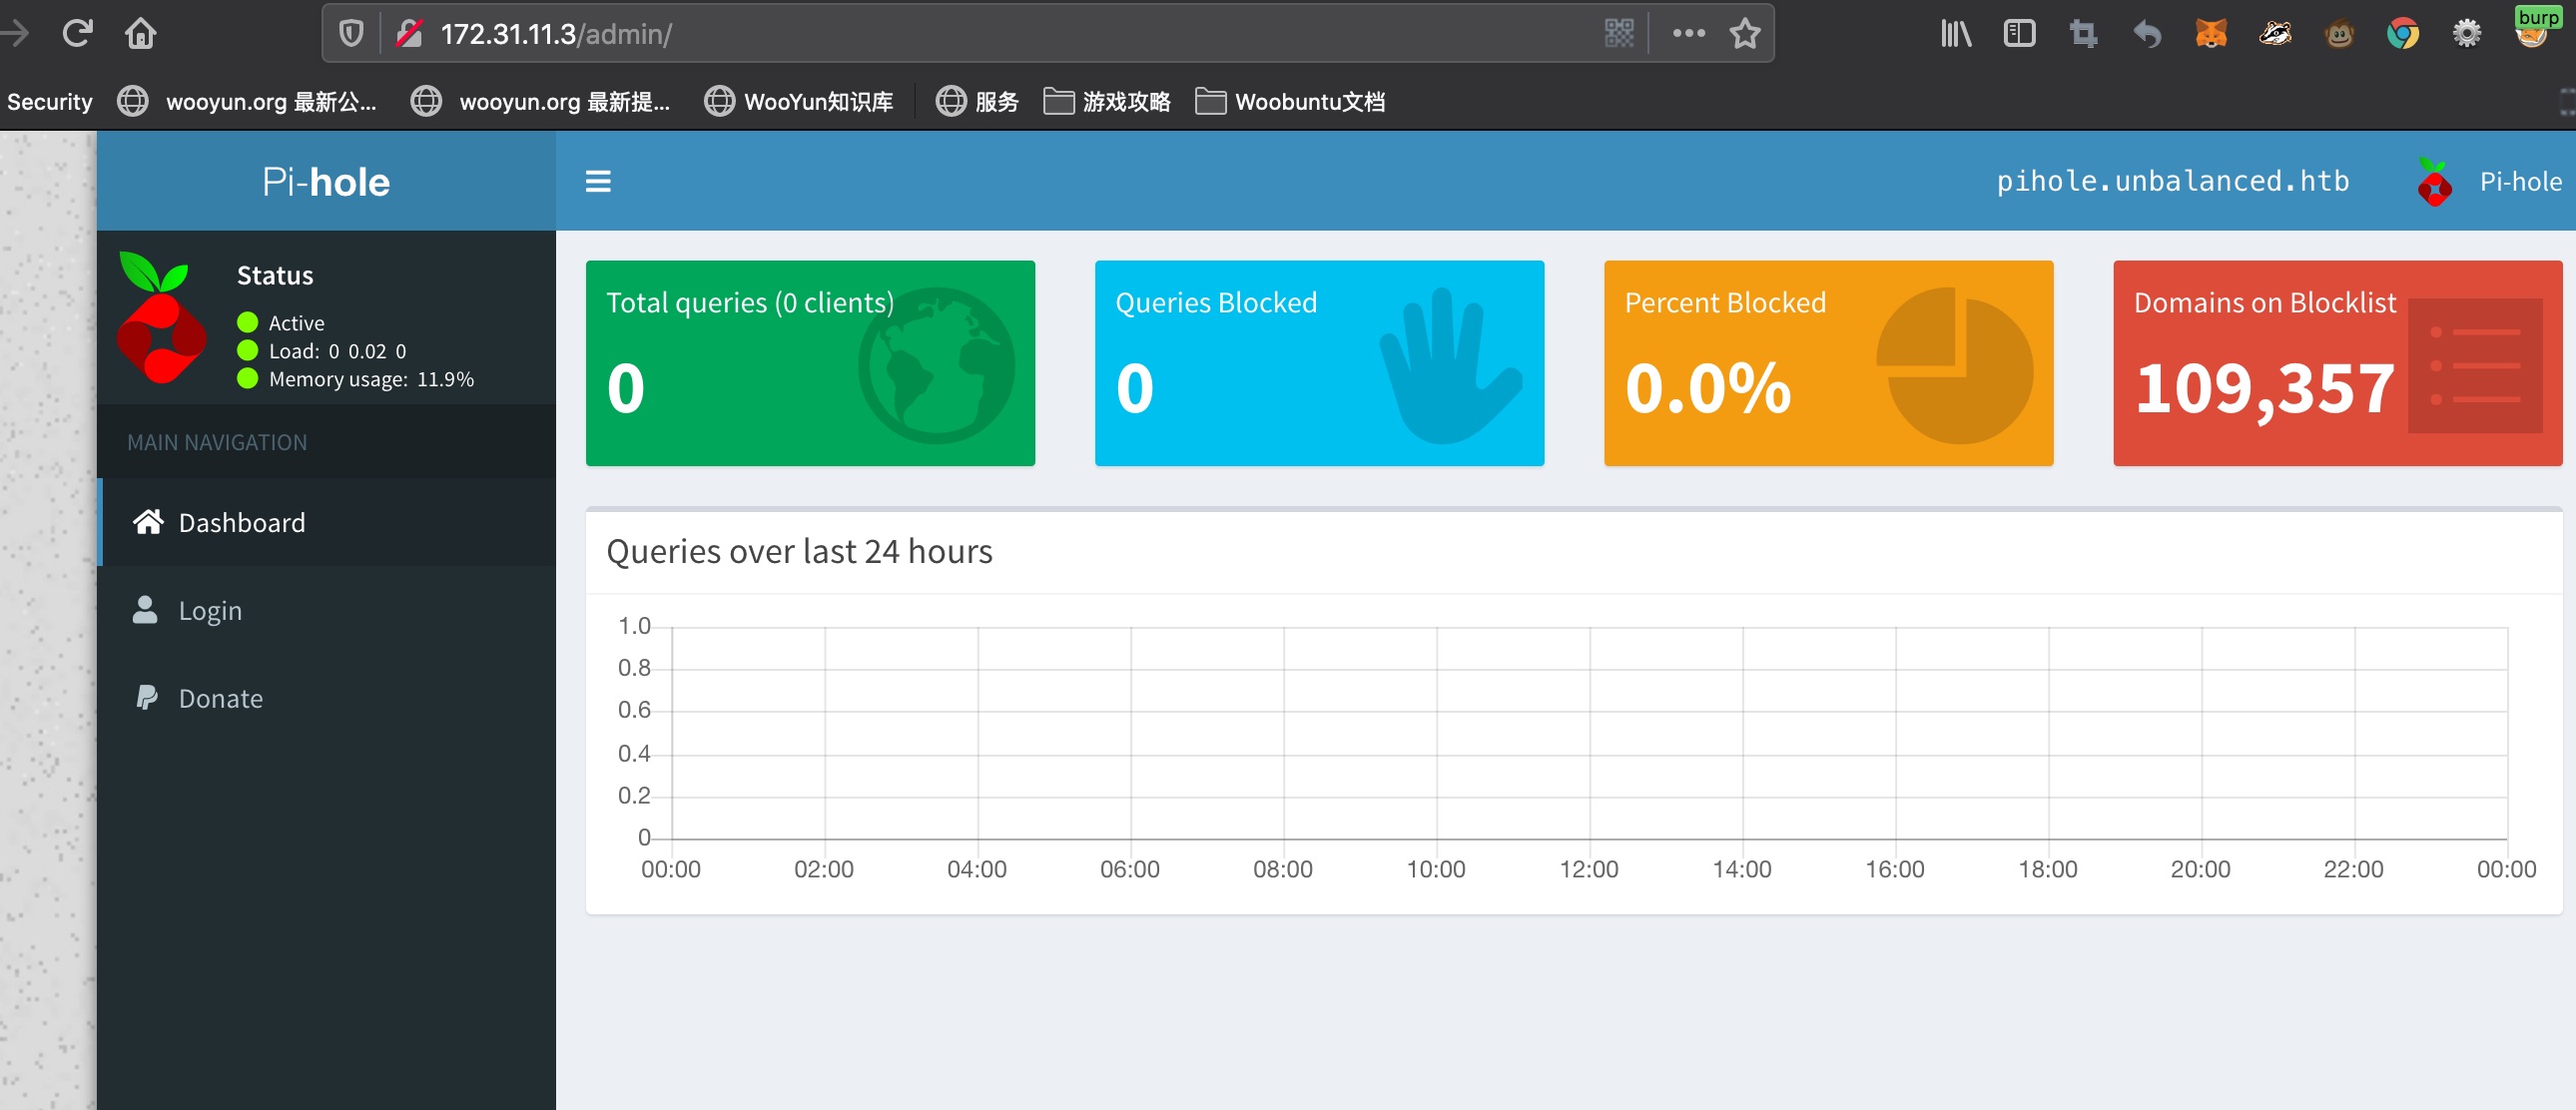The width and height of the screenshot is (2576, 1110).
Task: Open page actions three-dot menu
Action: [1688, 33]
